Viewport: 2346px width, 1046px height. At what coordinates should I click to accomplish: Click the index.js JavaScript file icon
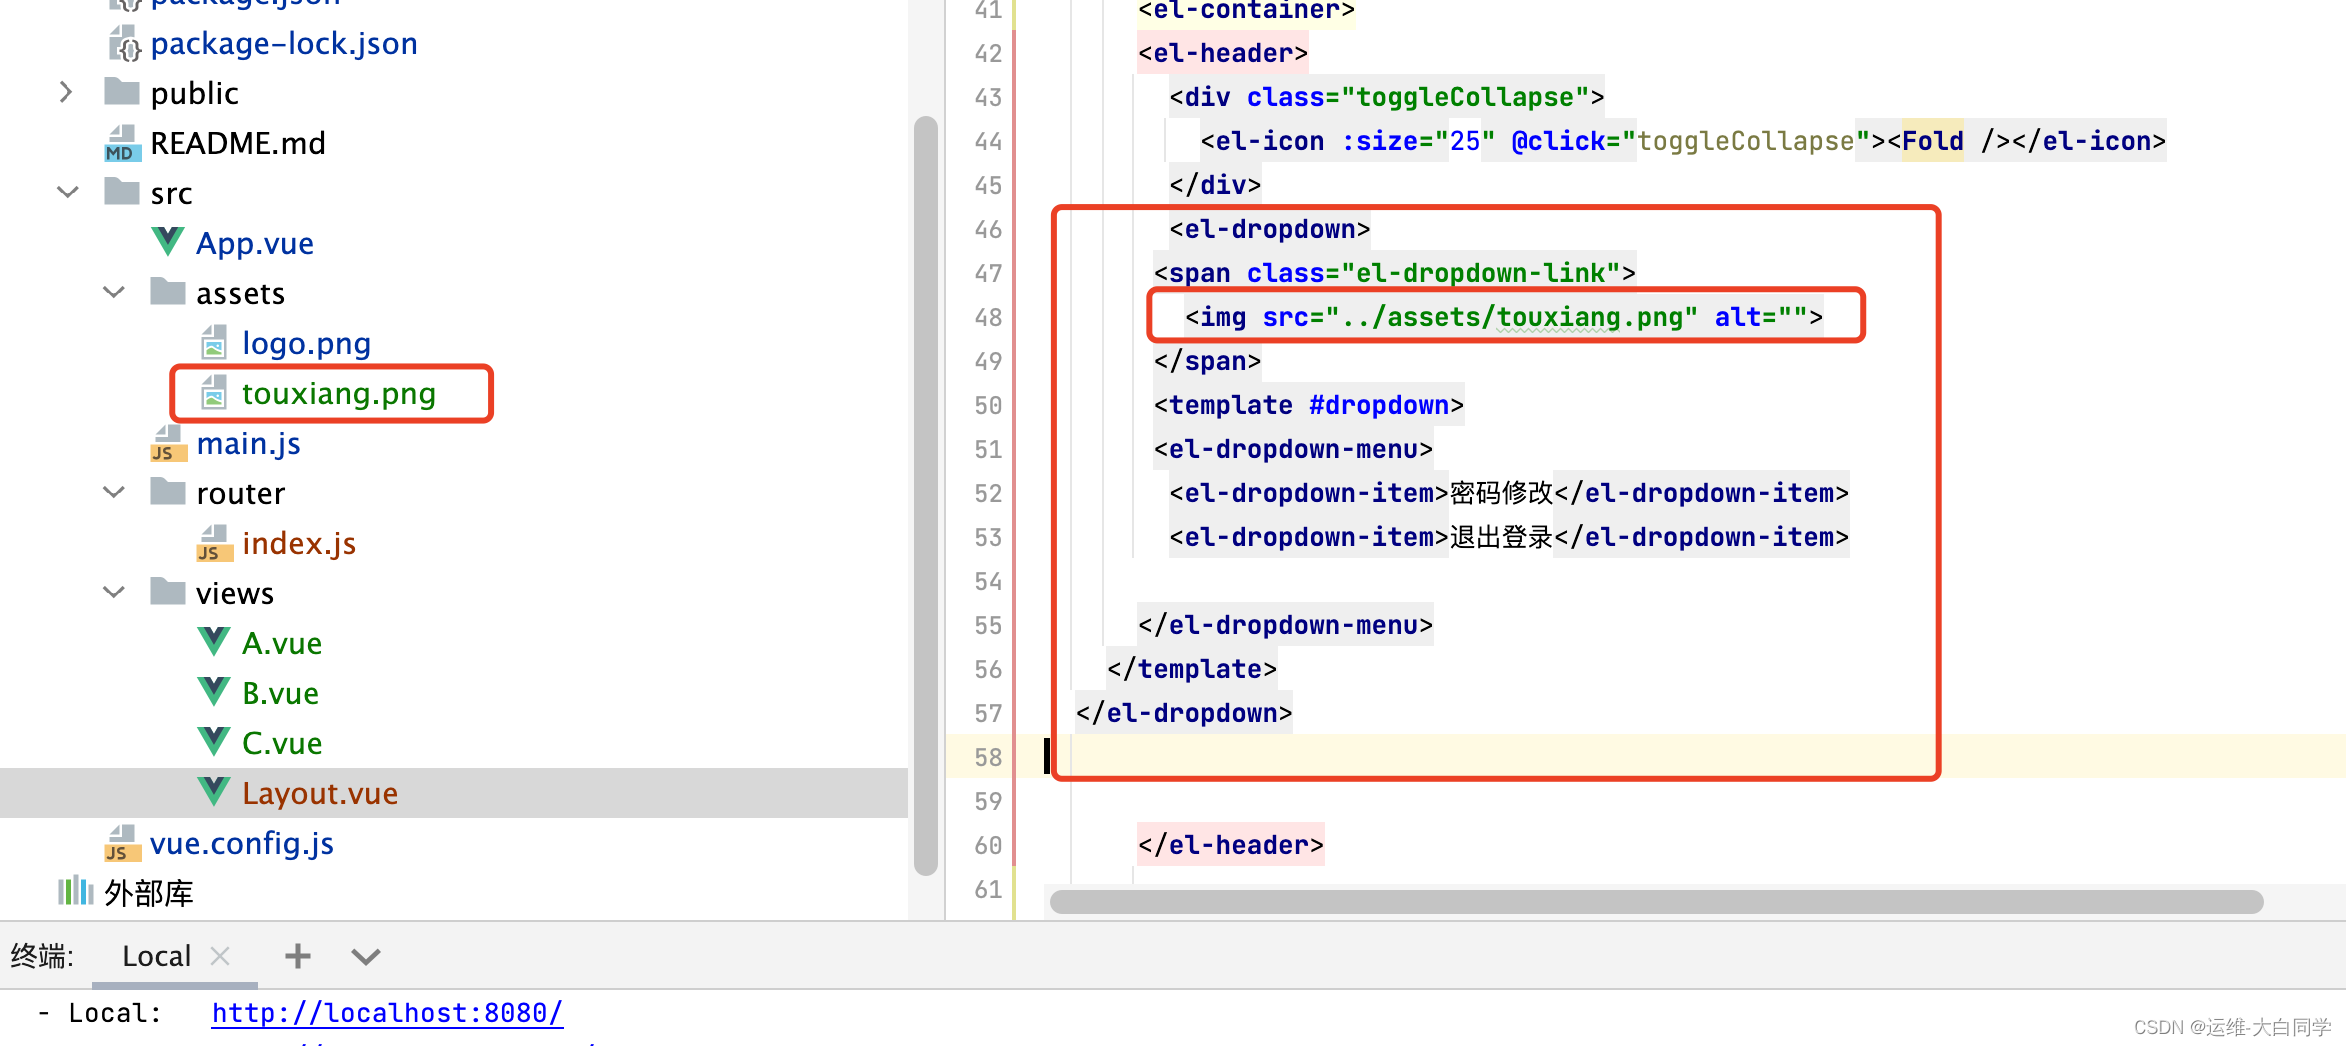coord(213,543)
